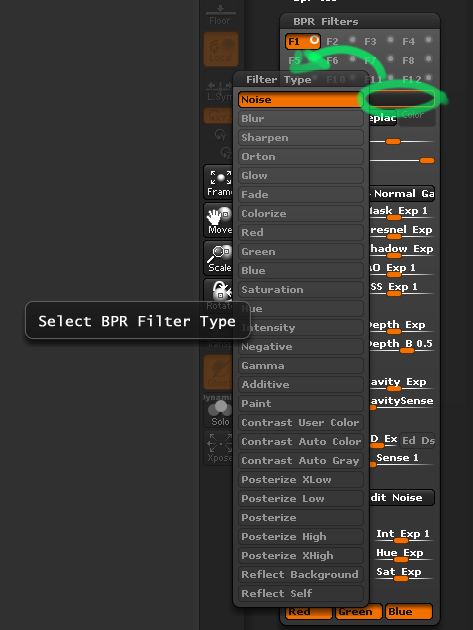Viewport: 473px width, 630px height.
Task: Select Colorize filter type
Action: (301, 214)
